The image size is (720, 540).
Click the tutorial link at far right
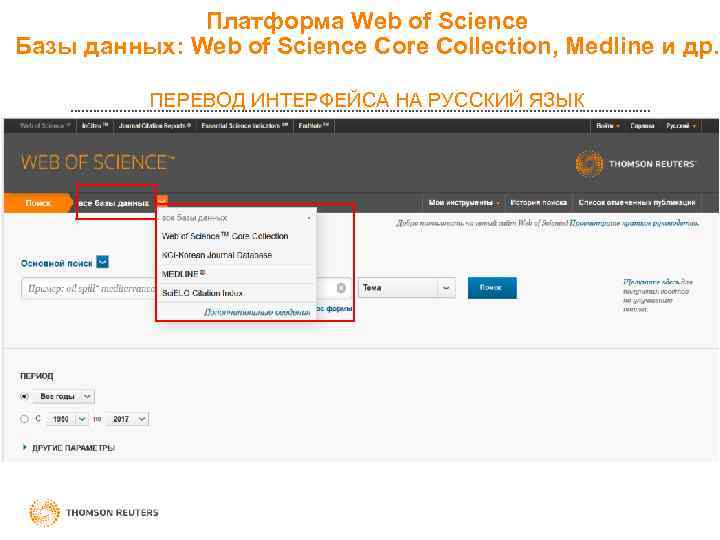(x=657, y=295)
